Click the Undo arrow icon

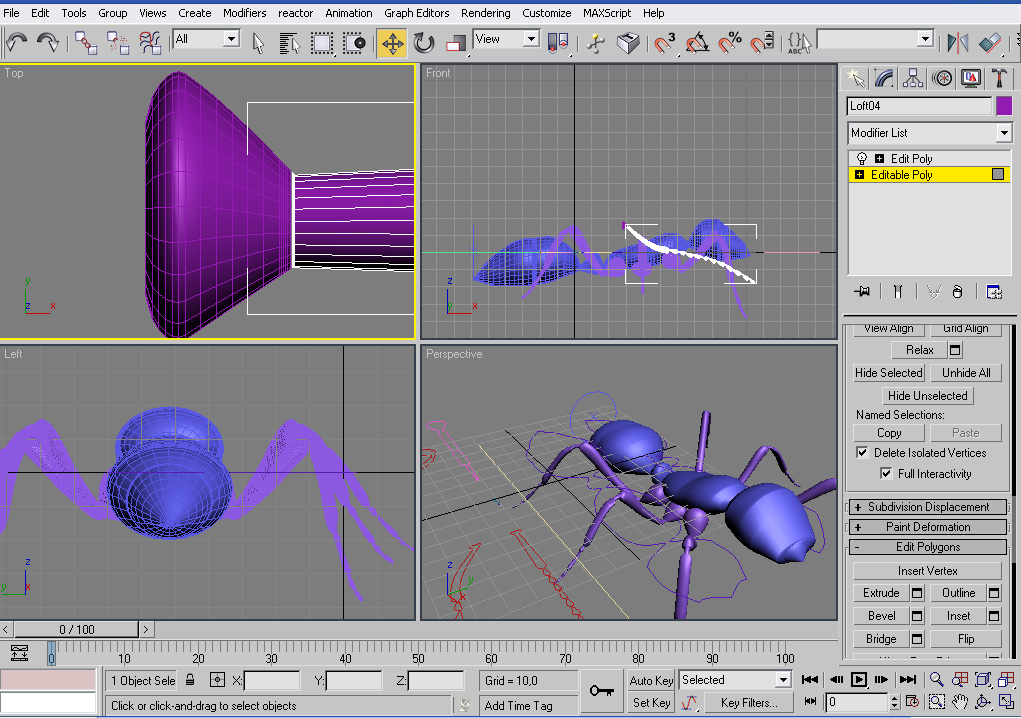point(16,43)
